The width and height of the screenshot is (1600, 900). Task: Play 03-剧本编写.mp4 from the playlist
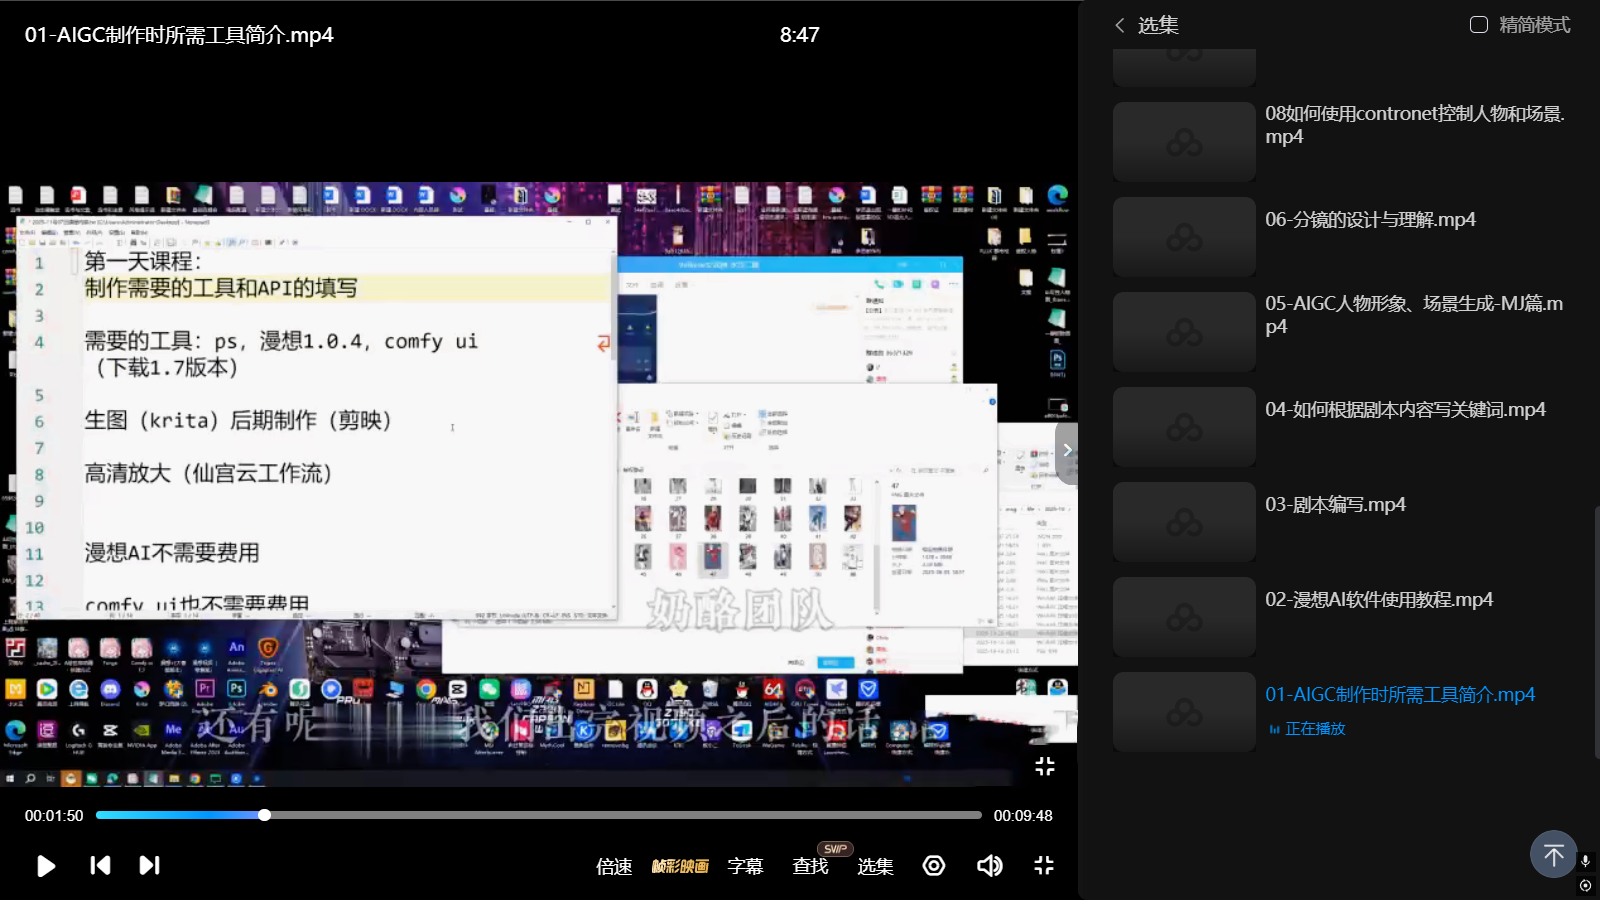tap(1335, 505)
